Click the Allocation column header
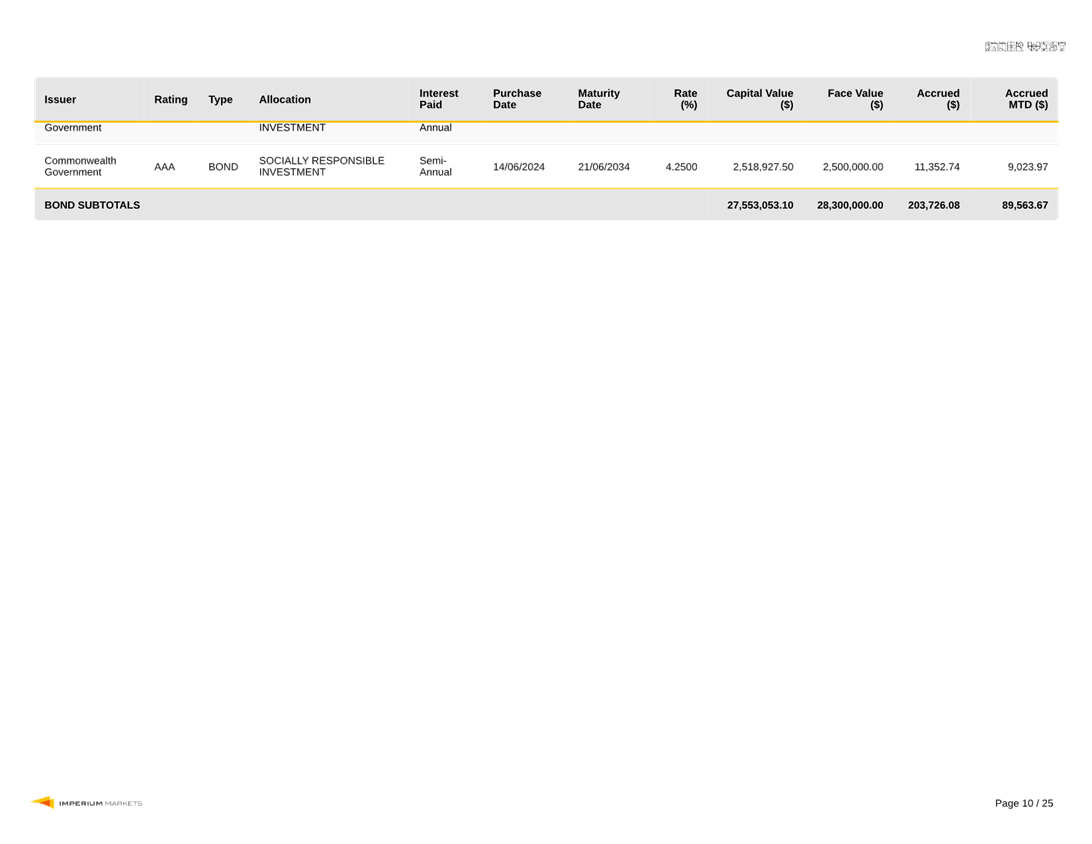This screenshot has height=844, width=1092. tap(285, 99)
